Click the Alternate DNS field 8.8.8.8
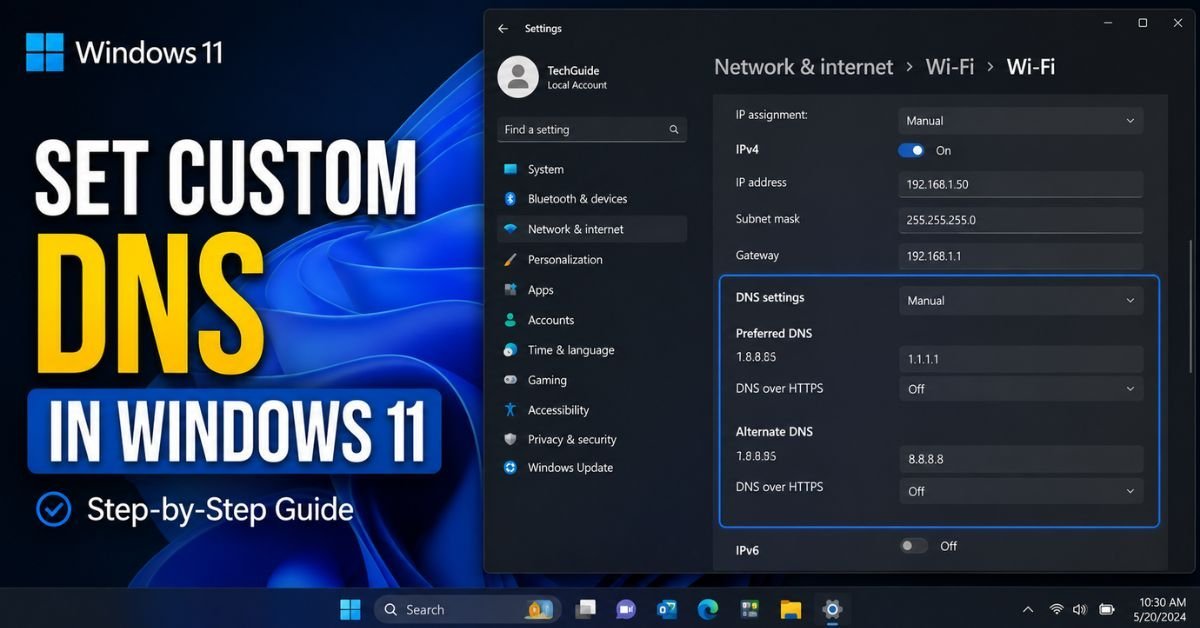This screenshot has height=628, width=1200. [1021, 459]
